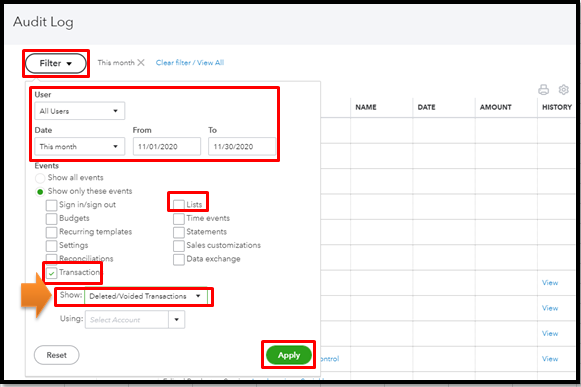
Task: Check the Budgets checkbox
Action: click(52, 218)
